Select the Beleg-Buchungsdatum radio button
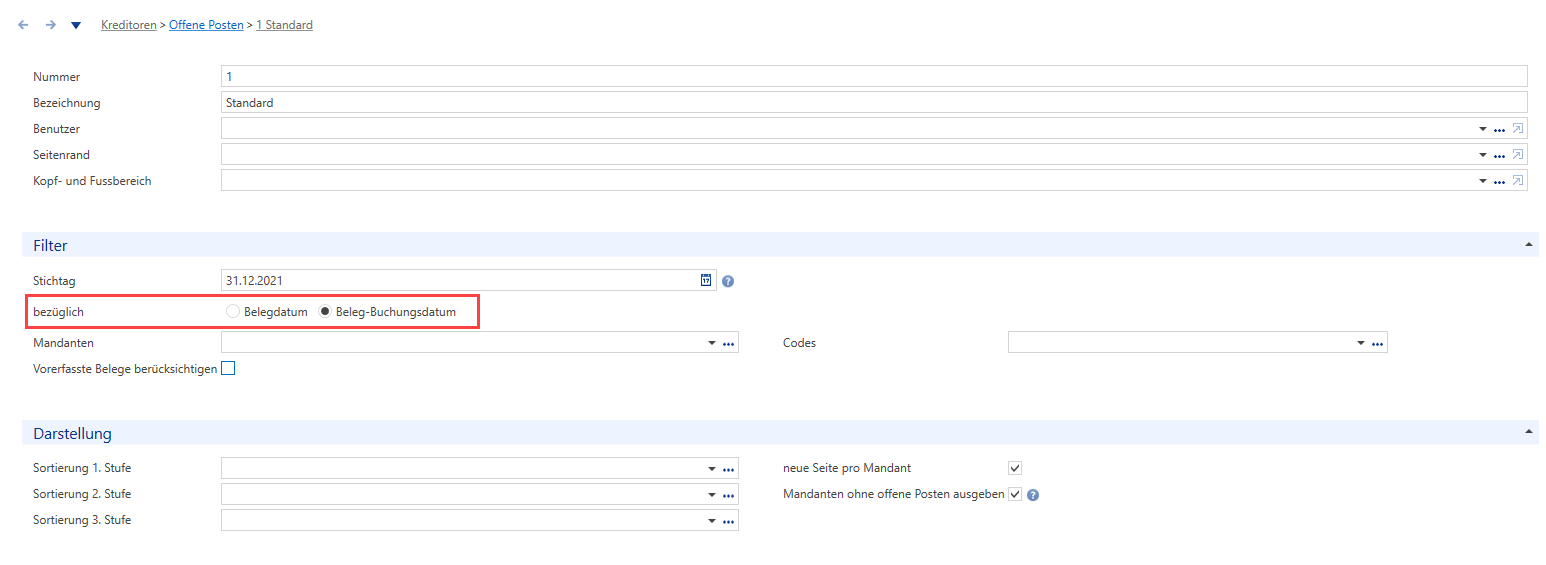1546x565 pixels. 325,311
